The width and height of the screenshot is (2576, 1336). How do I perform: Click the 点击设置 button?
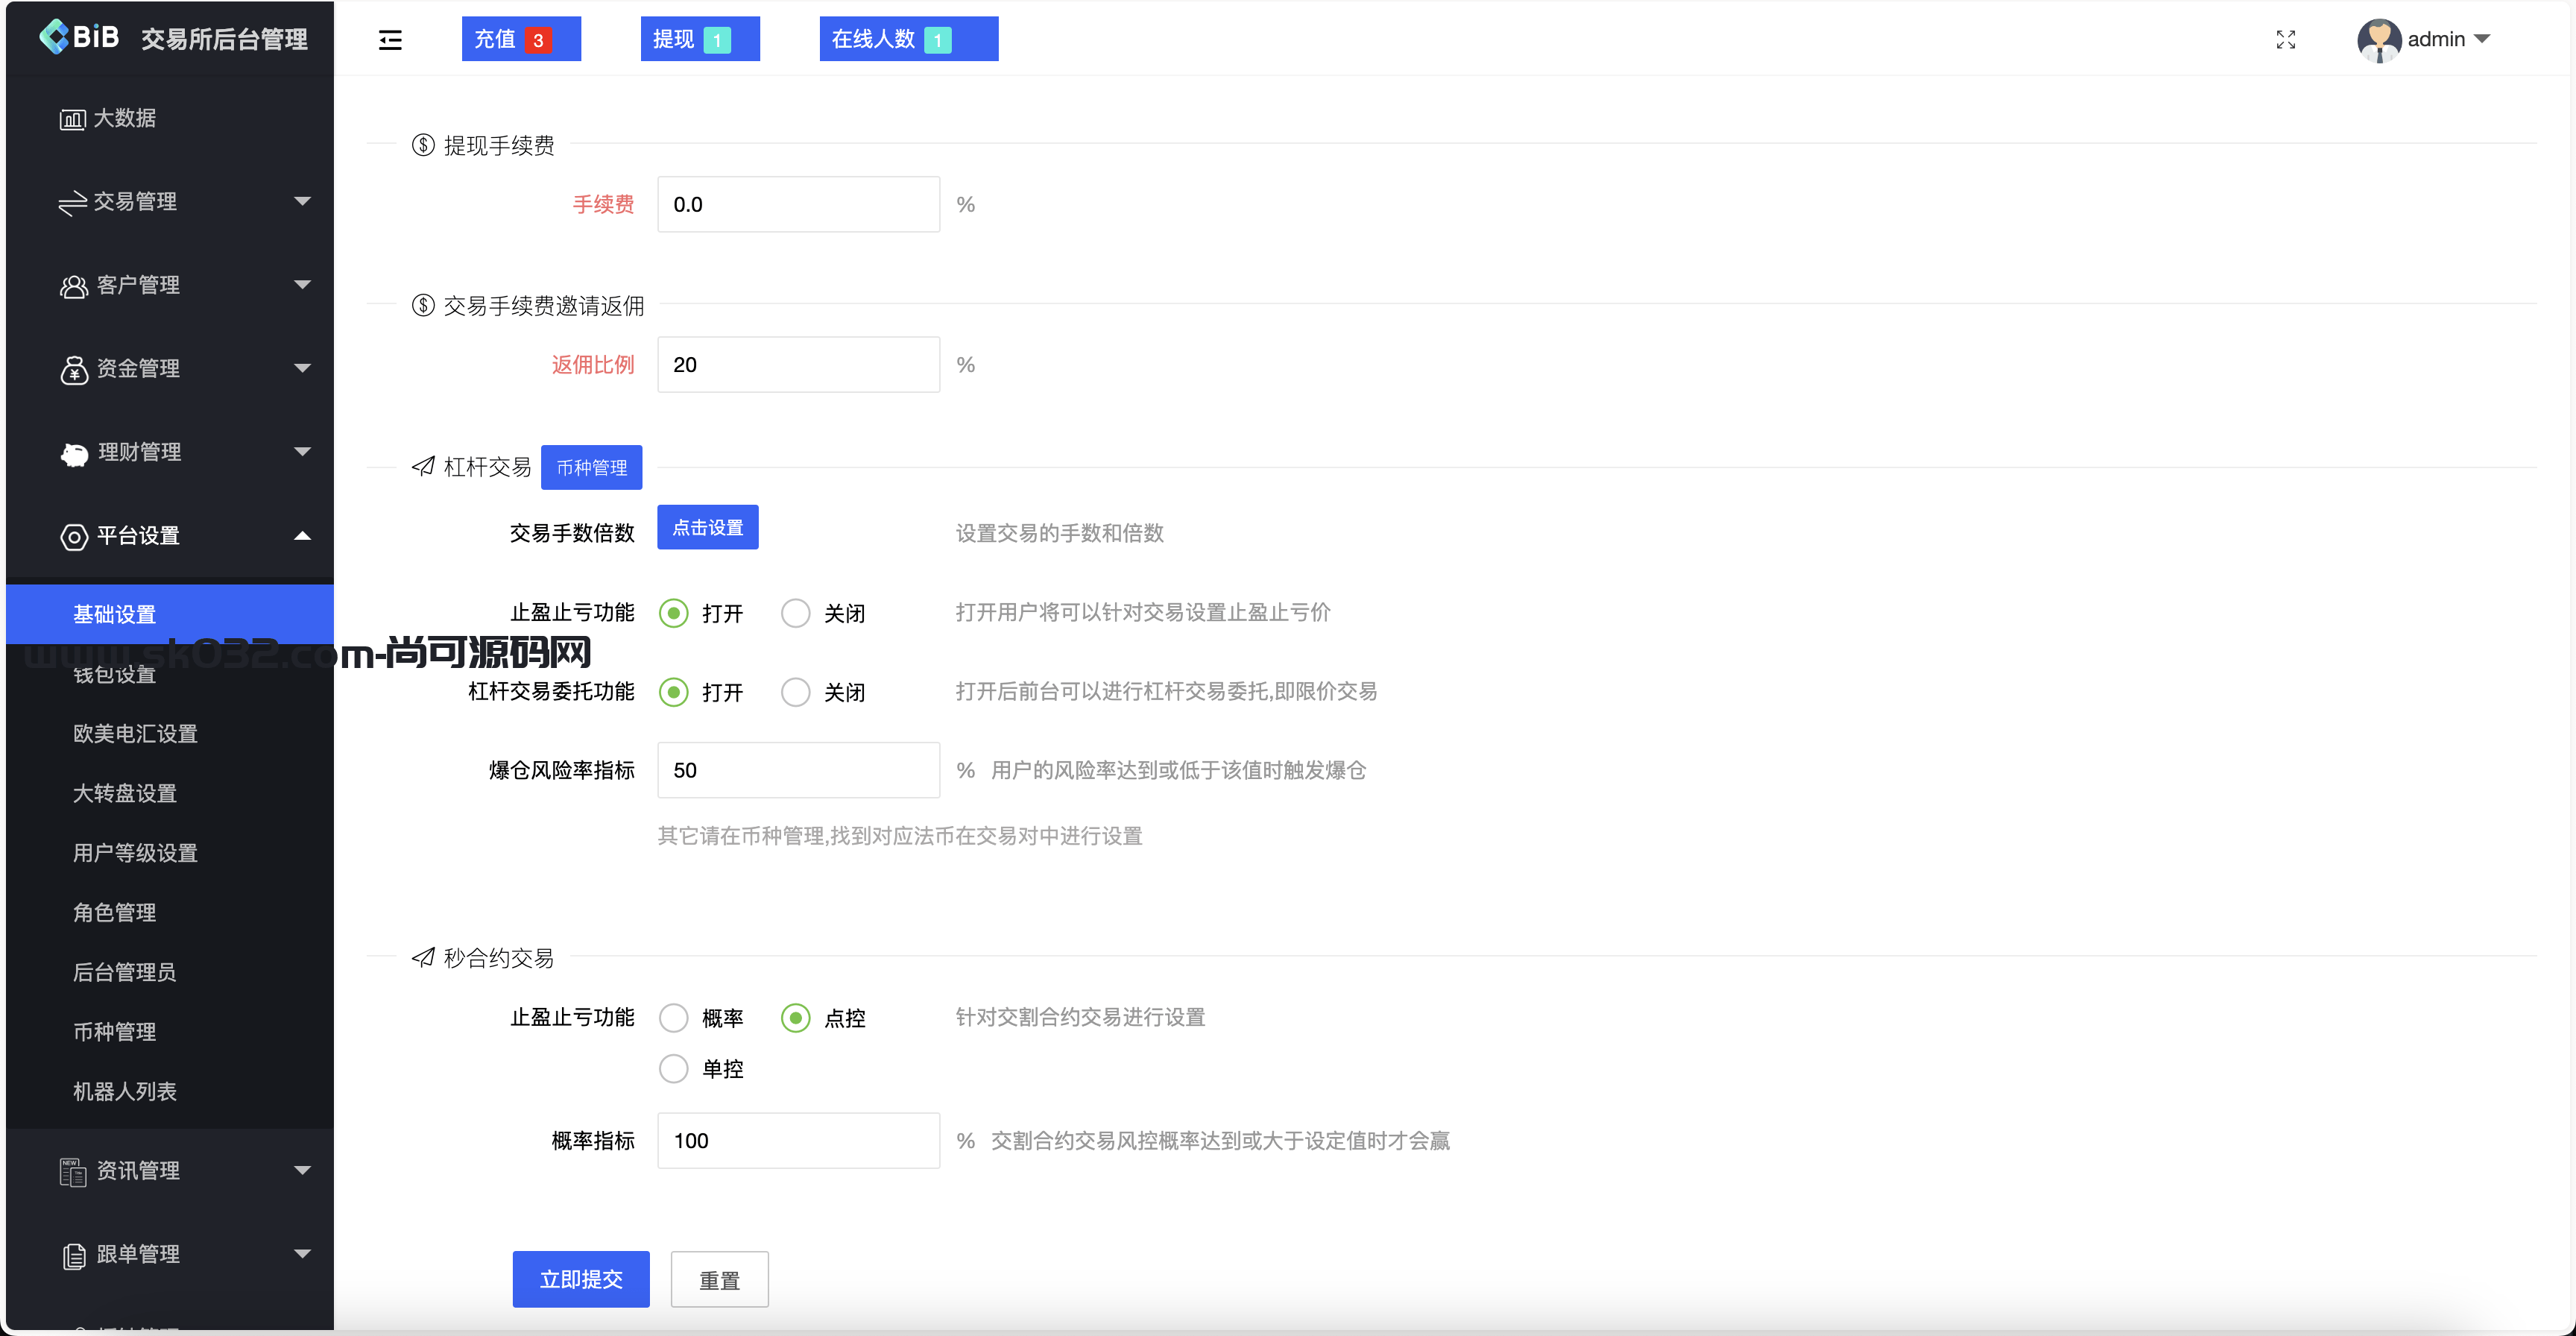point(708,527)
